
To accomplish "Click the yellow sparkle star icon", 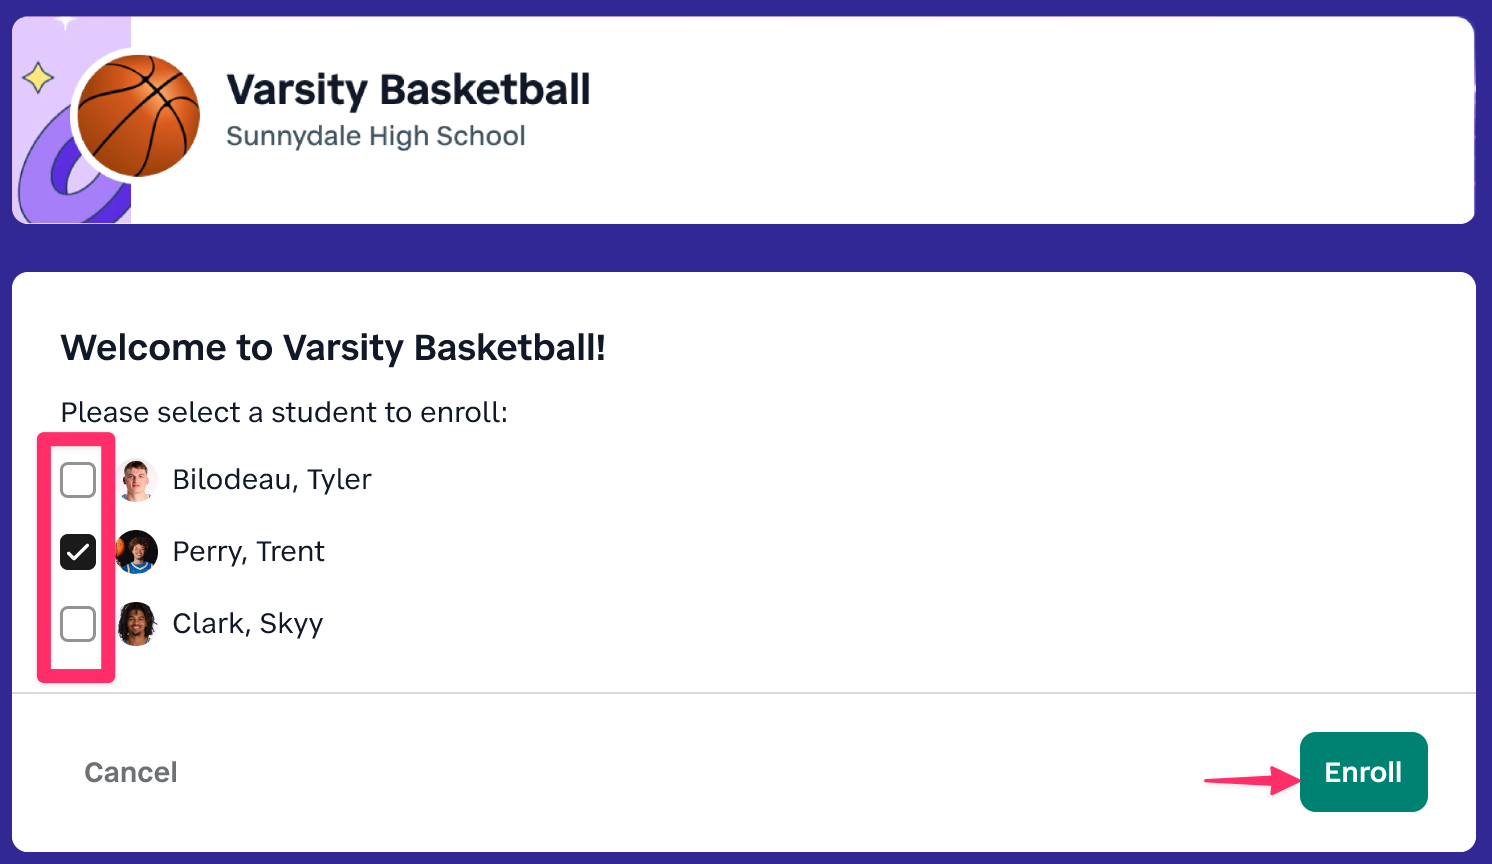I will coord(38,77).
